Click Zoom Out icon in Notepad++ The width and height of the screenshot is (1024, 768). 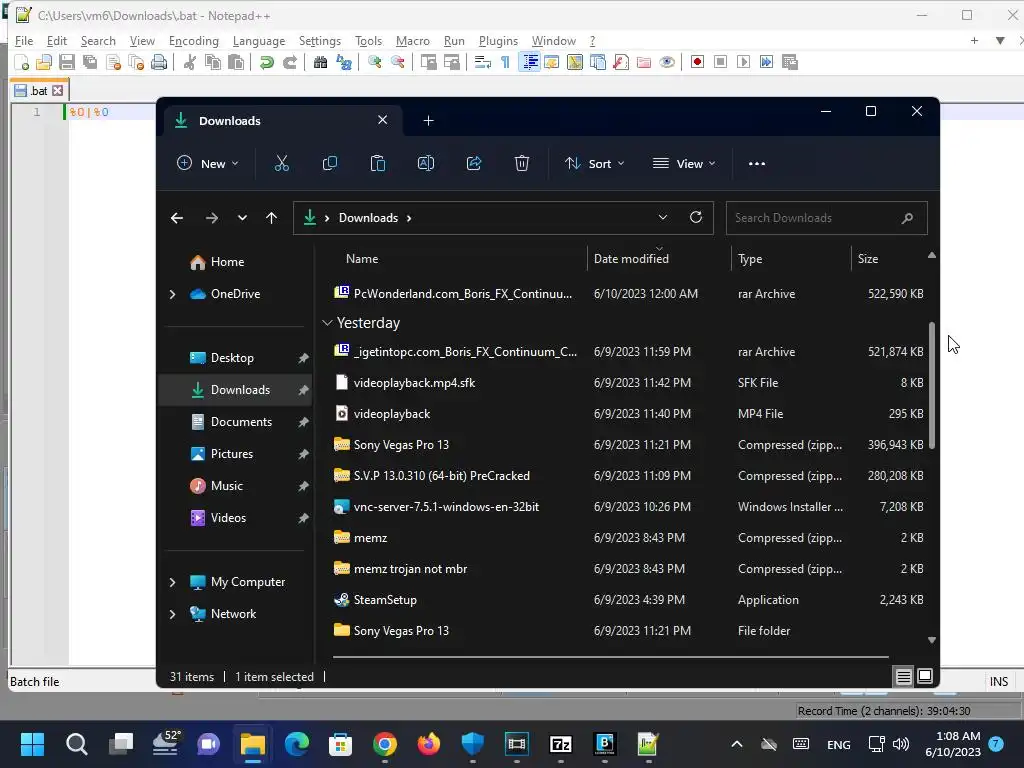tap(397, 62)
